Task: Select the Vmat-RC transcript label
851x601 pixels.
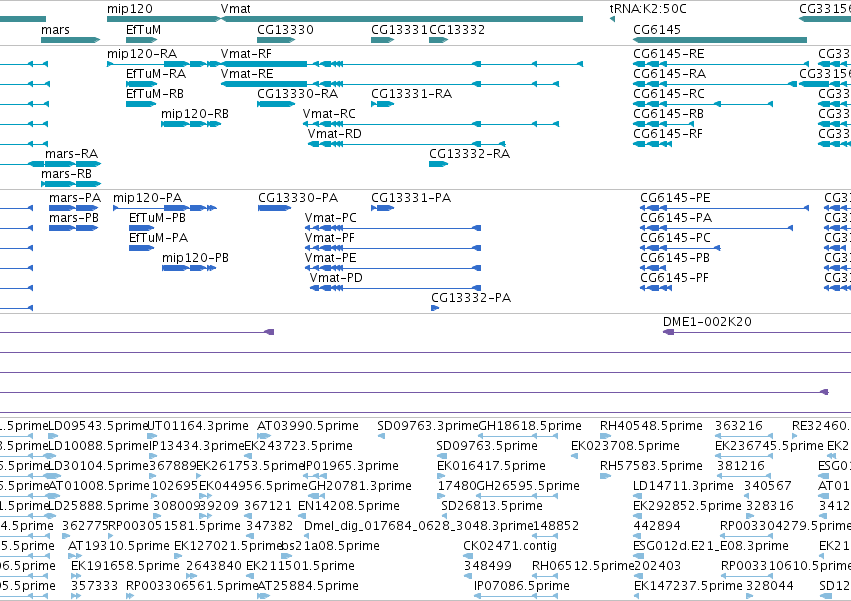Action: click(329, 113)
